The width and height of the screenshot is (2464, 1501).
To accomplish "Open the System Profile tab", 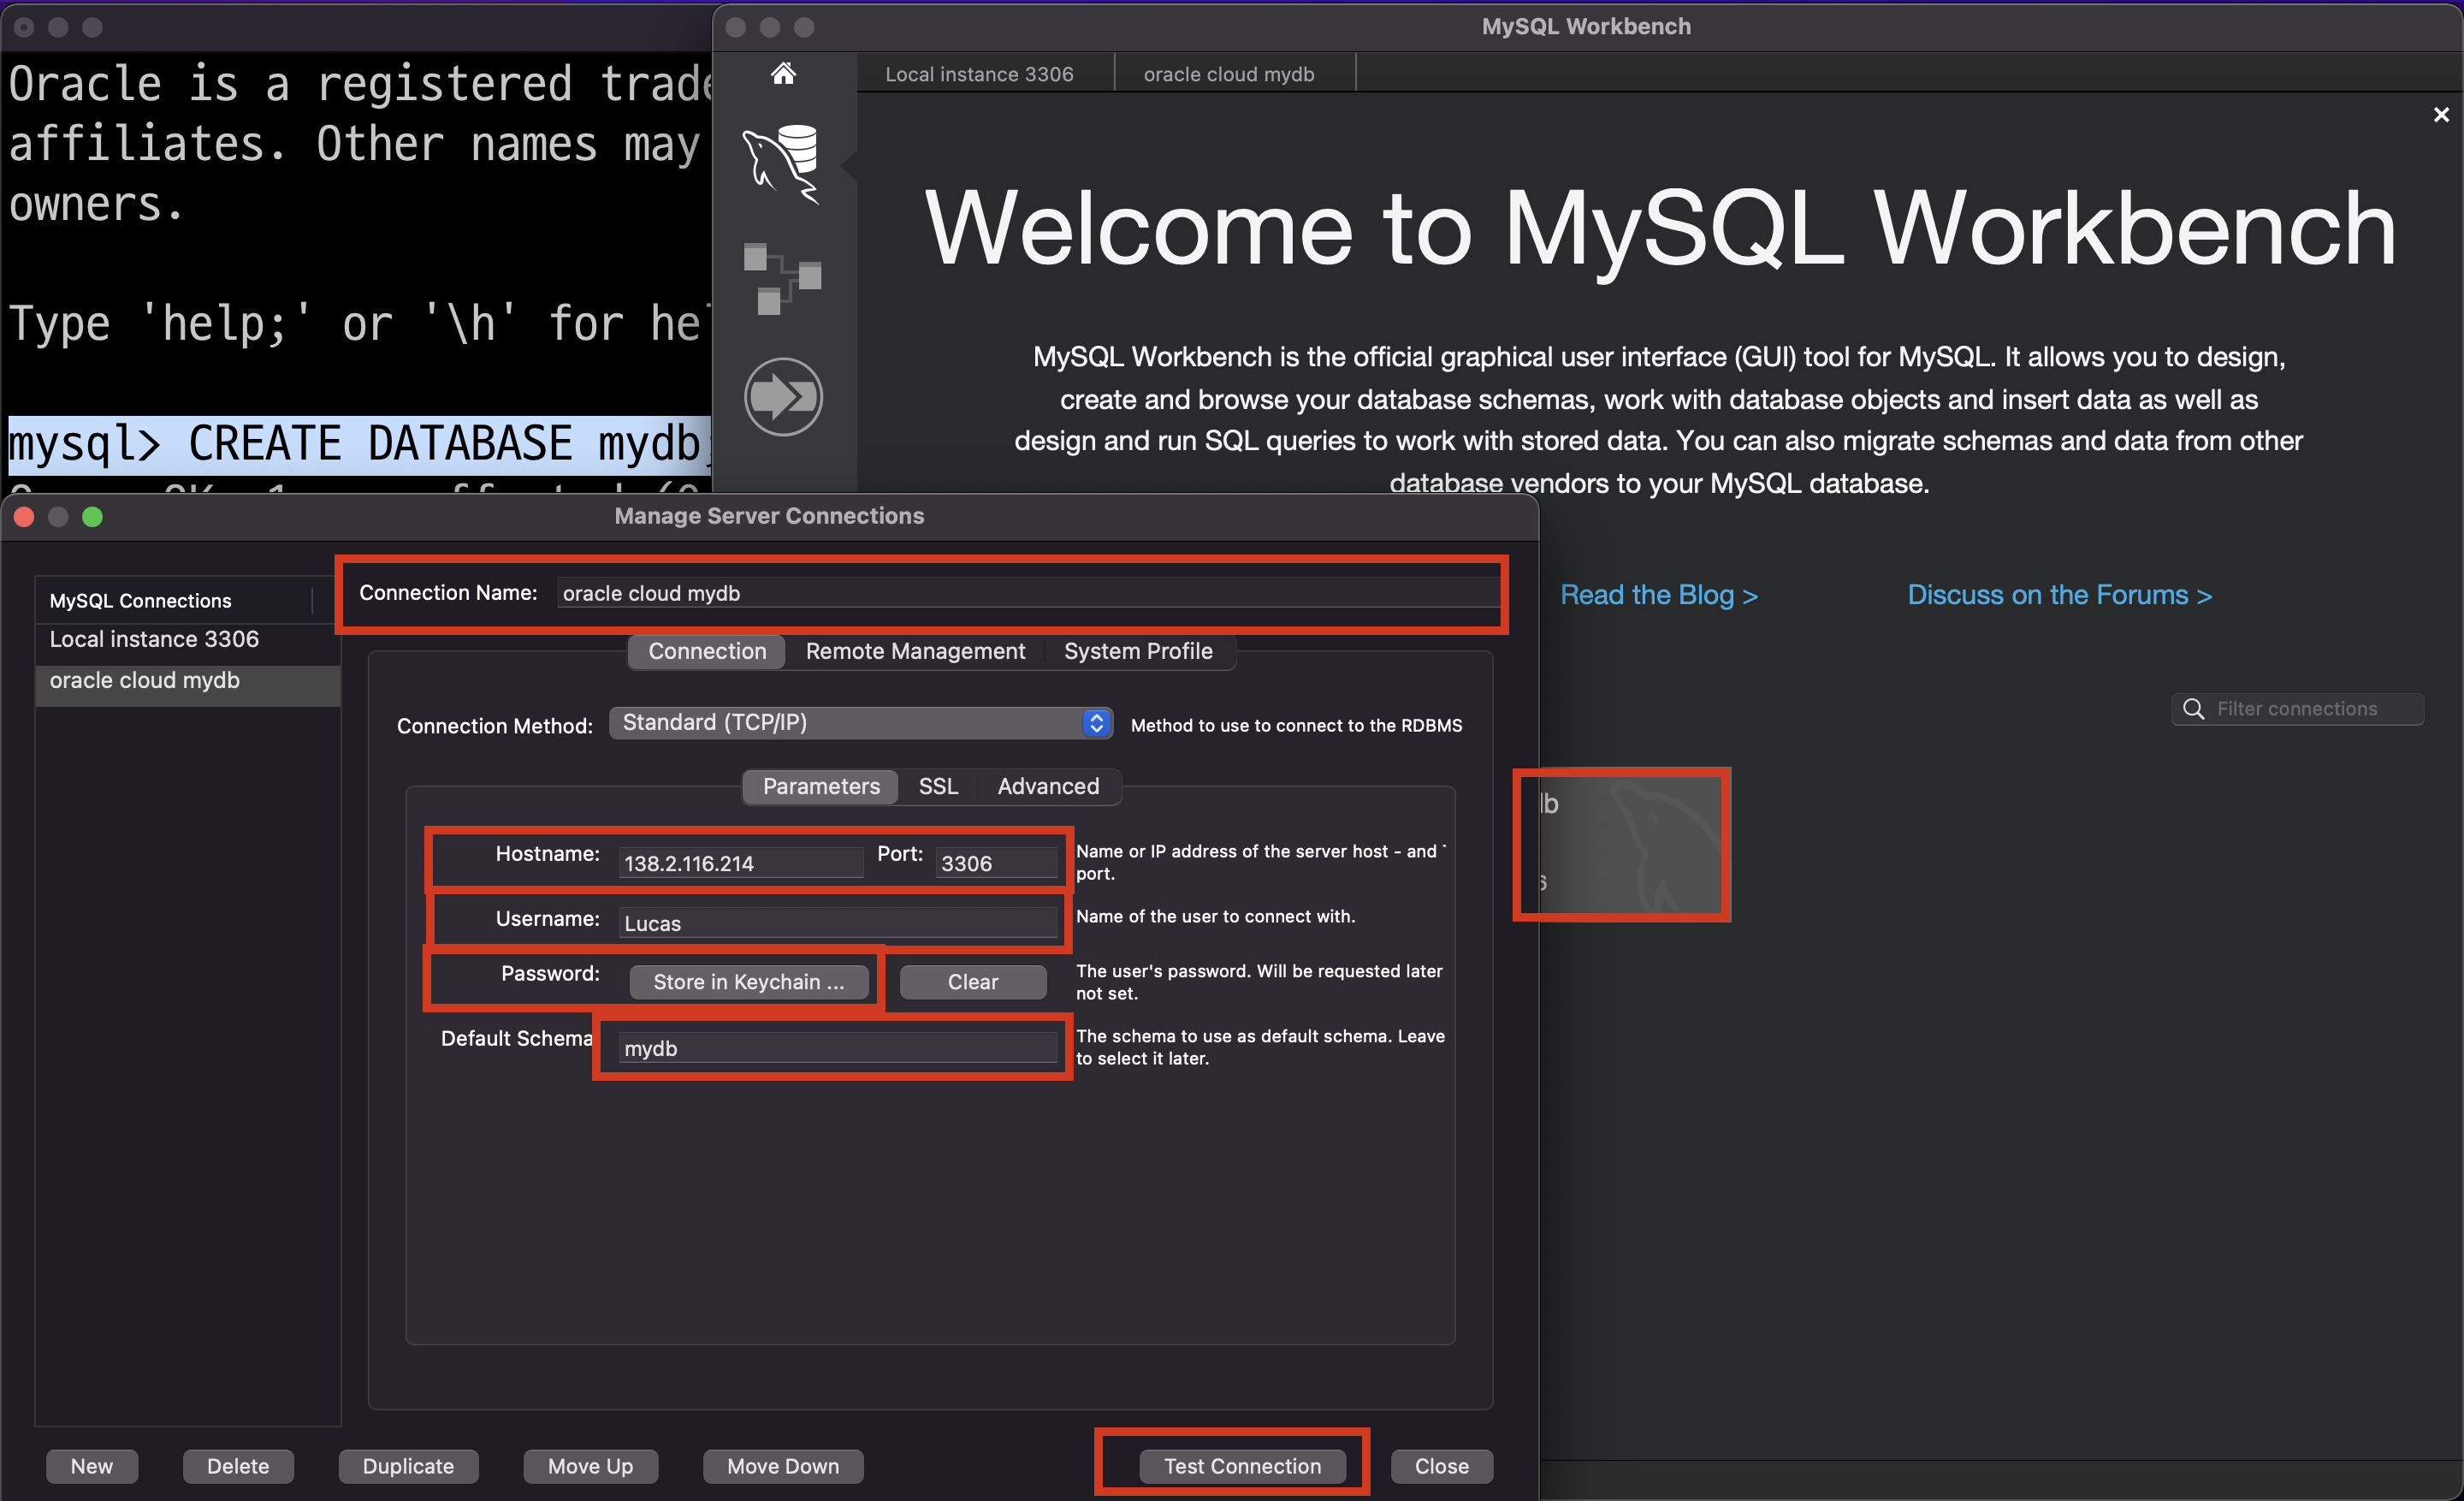I will [1138, 652].
